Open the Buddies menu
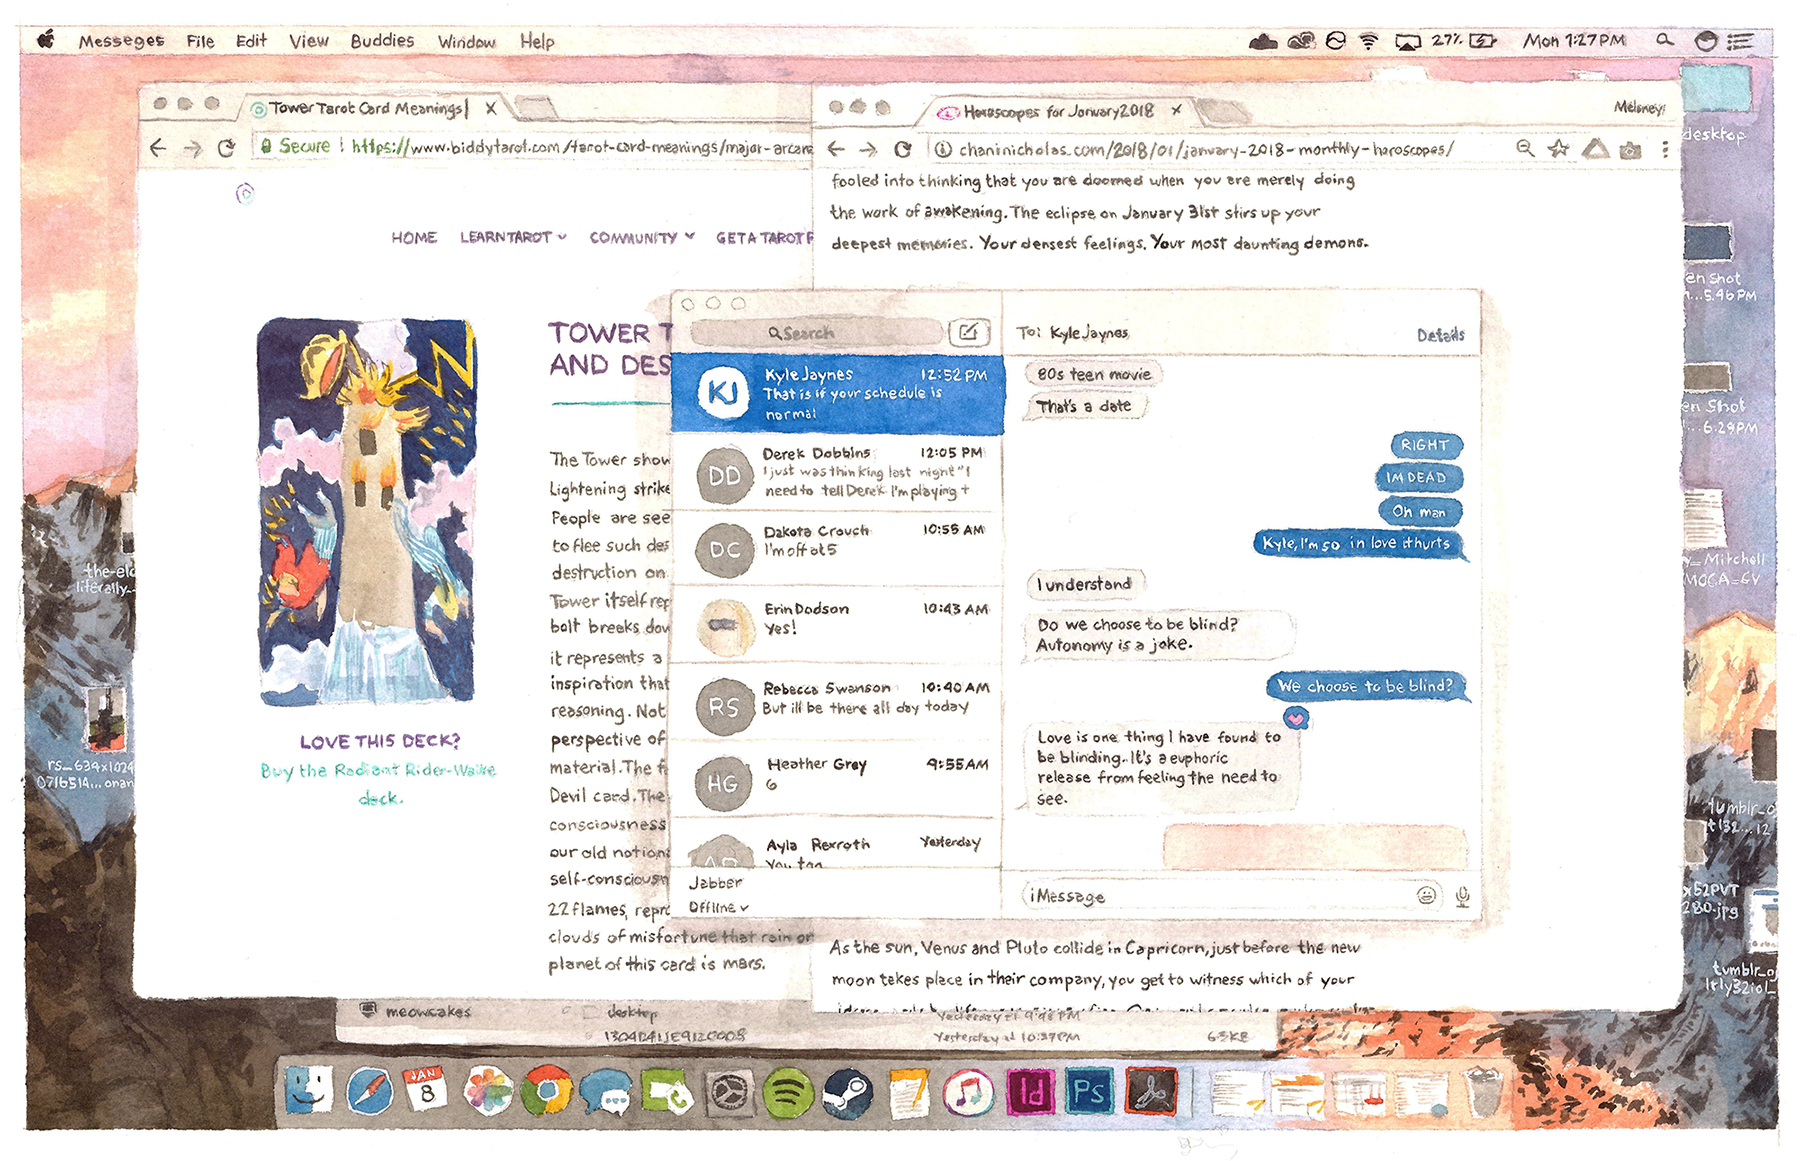1800x1161 pixels. pyautogui.click(x=382, y=41)
